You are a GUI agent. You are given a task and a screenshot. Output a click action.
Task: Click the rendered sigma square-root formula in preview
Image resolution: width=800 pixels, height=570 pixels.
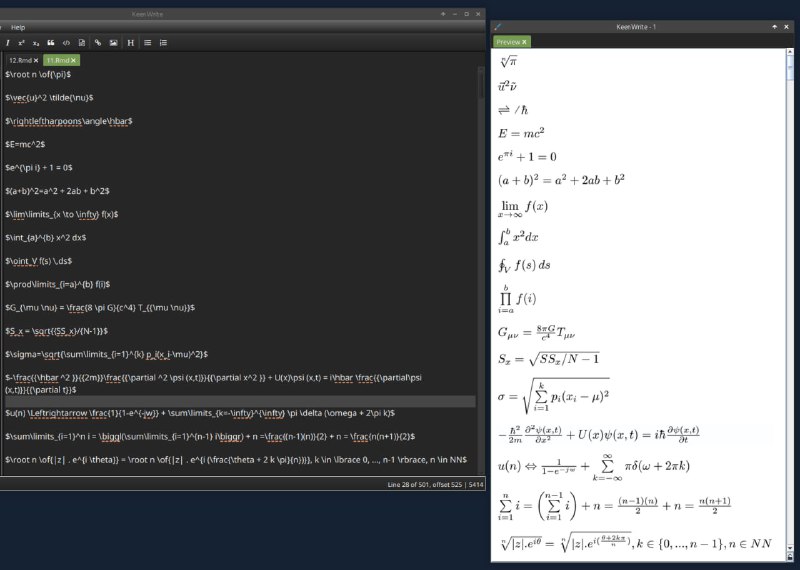[554, 395]
